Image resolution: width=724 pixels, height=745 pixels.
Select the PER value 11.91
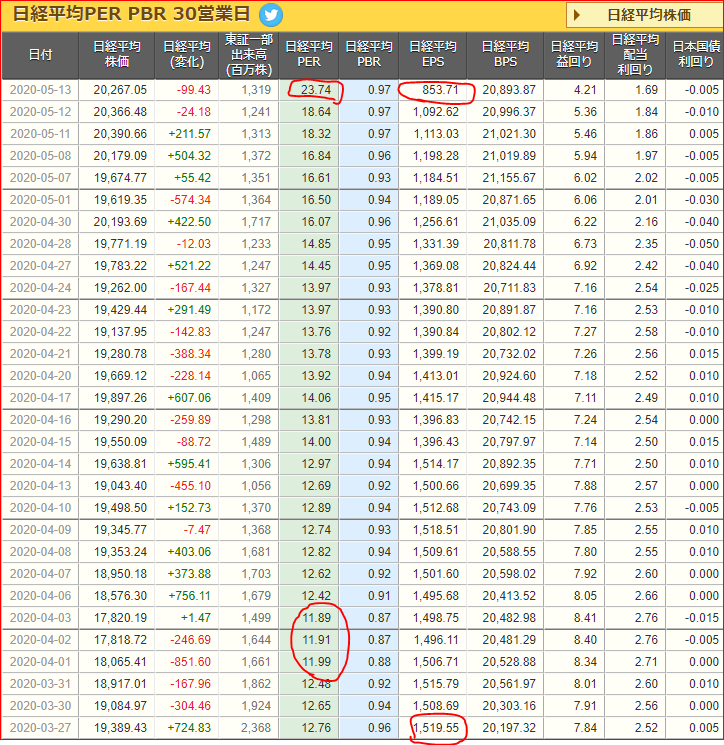(x=315, y=640)
